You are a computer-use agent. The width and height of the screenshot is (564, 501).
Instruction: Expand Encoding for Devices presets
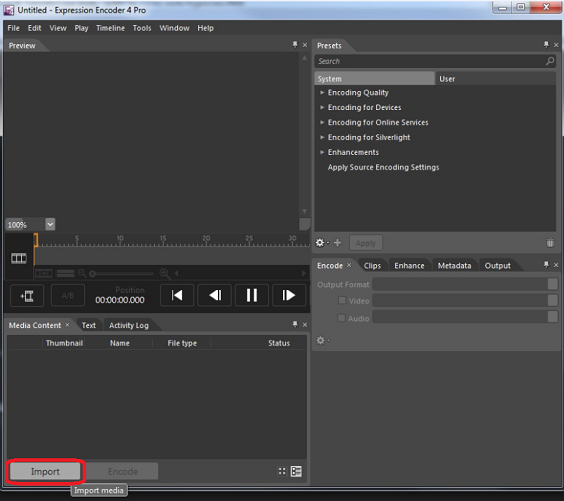click(x=322, y=107)
